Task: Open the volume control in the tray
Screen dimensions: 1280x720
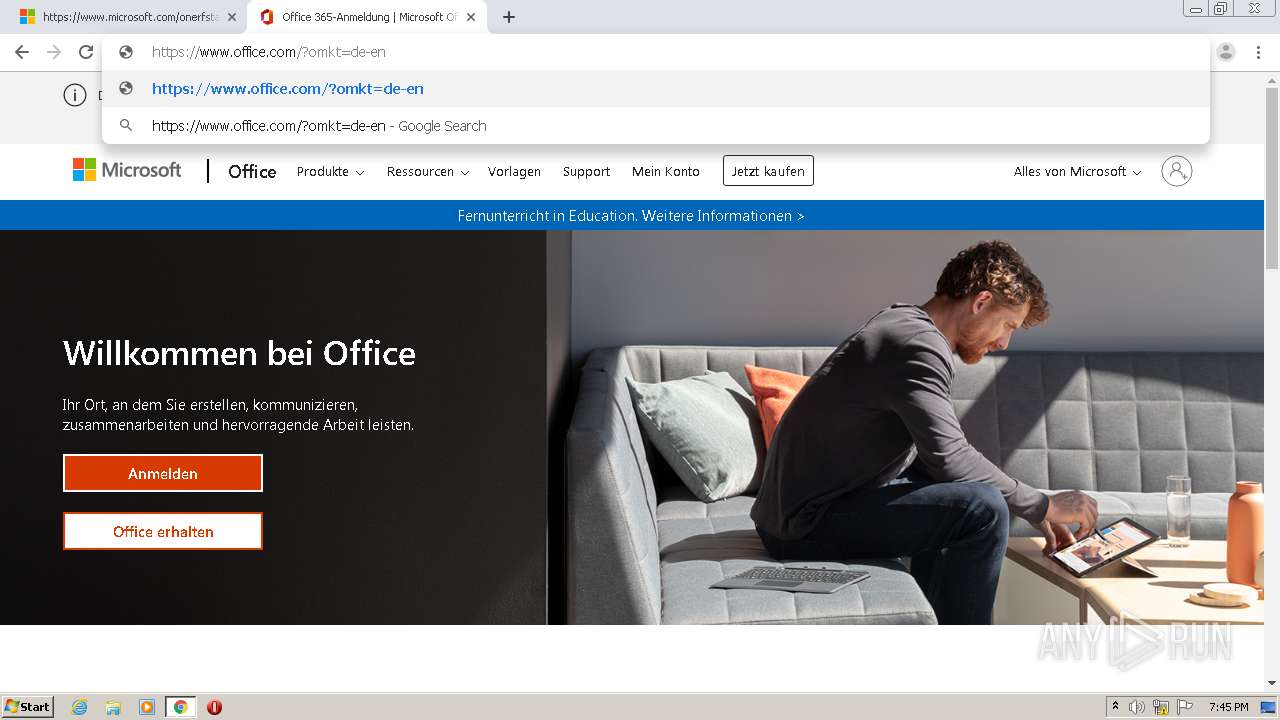Action: [x=1137, y=707]
